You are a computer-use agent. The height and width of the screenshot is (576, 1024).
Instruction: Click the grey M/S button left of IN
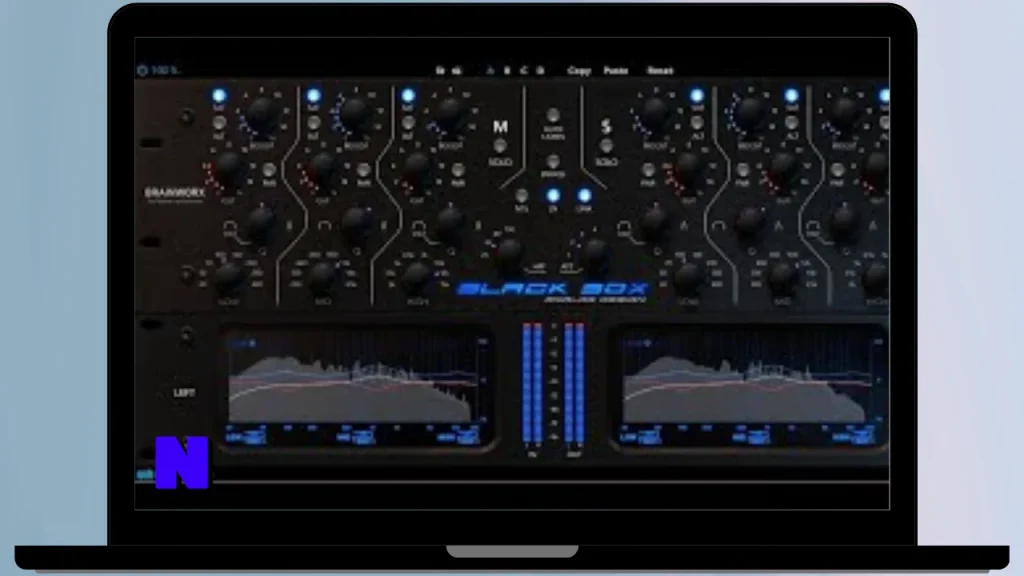pos(521,195)
